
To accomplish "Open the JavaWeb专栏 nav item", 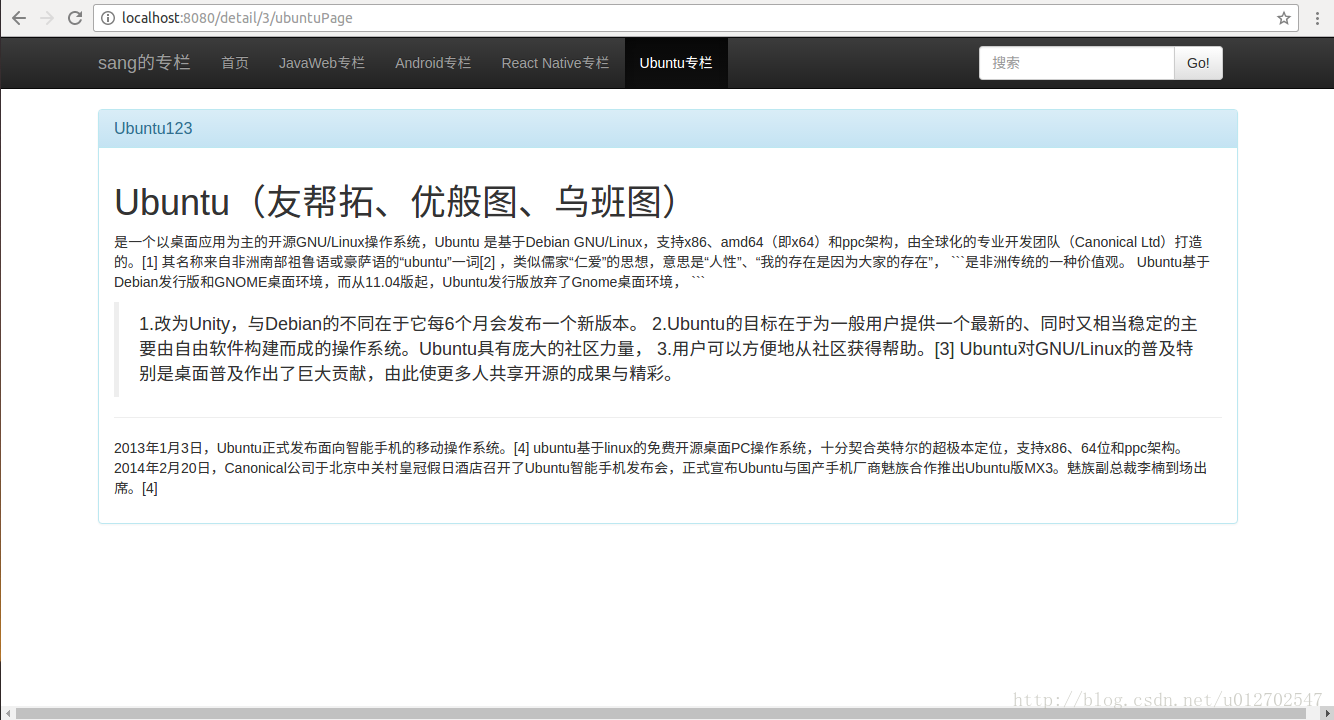I will 322,63.
